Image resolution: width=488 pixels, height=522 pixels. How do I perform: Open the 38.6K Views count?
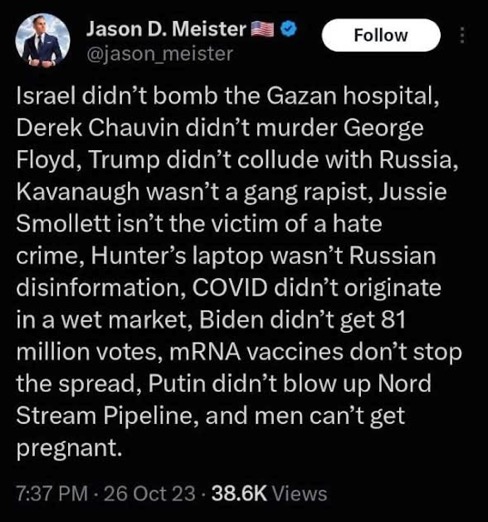[x=269, y=494]
